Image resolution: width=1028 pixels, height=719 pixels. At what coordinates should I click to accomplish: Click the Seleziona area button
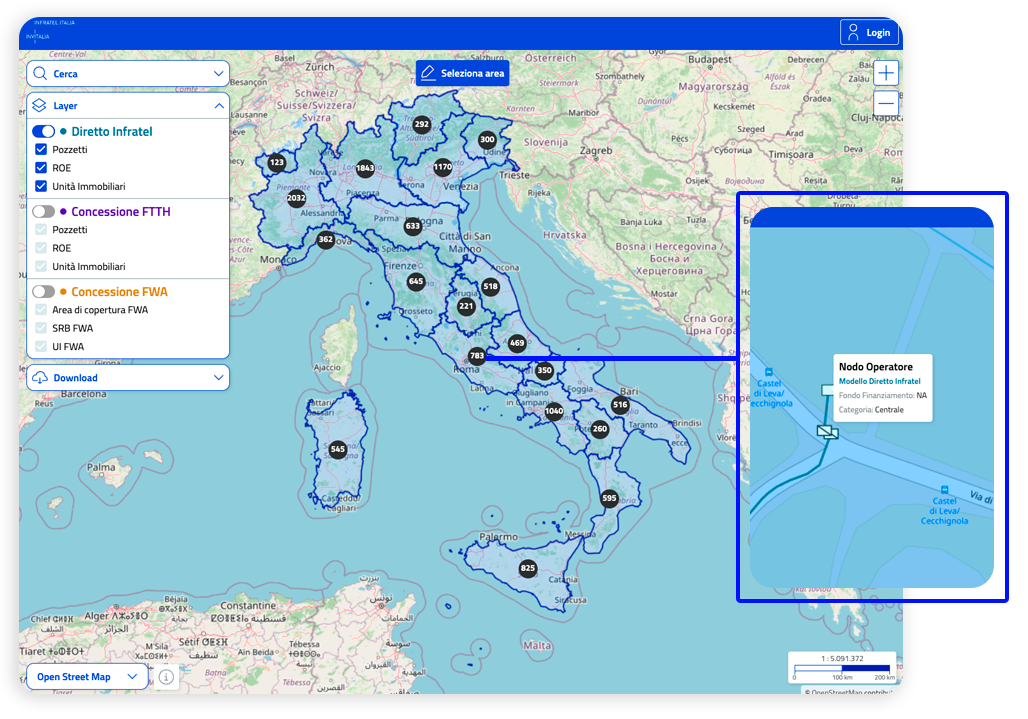[x=462, y=73]
